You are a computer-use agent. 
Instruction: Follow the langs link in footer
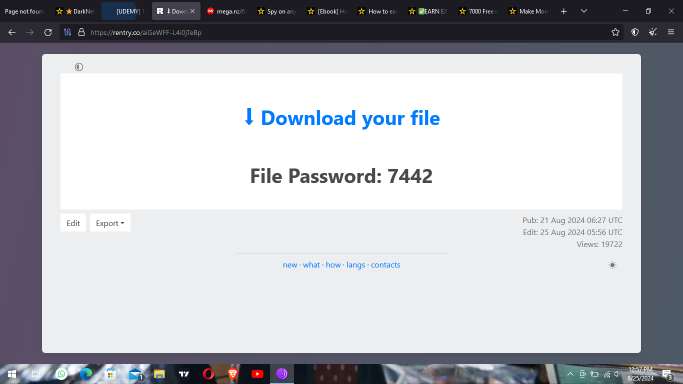point(356,265)
